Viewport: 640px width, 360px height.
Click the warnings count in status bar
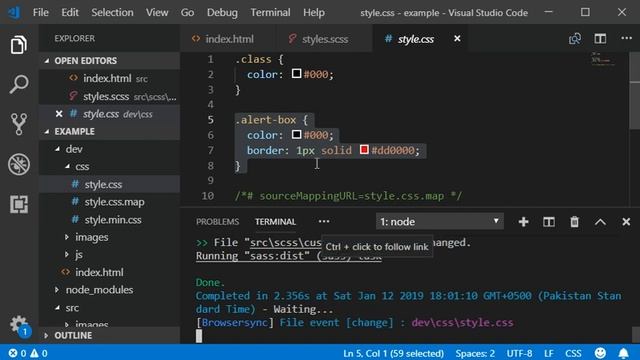39,353
